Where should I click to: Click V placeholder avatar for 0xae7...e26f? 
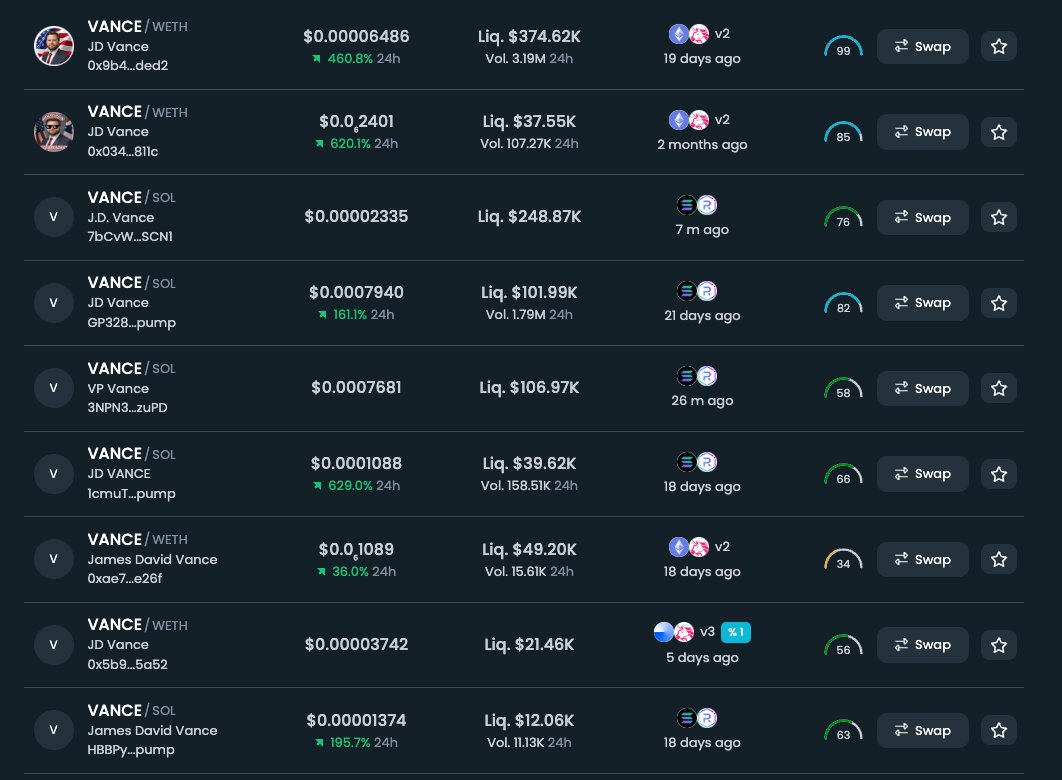[54, 559]
